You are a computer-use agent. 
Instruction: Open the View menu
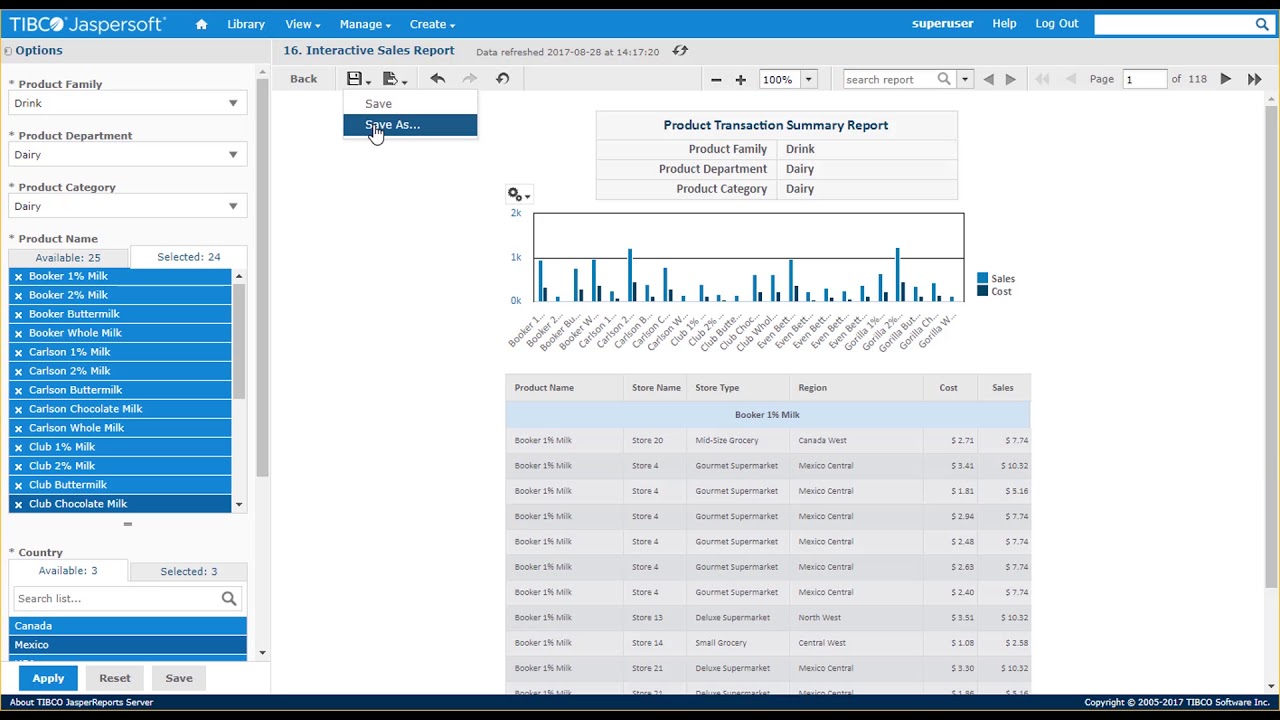click(x=302, y=24)
